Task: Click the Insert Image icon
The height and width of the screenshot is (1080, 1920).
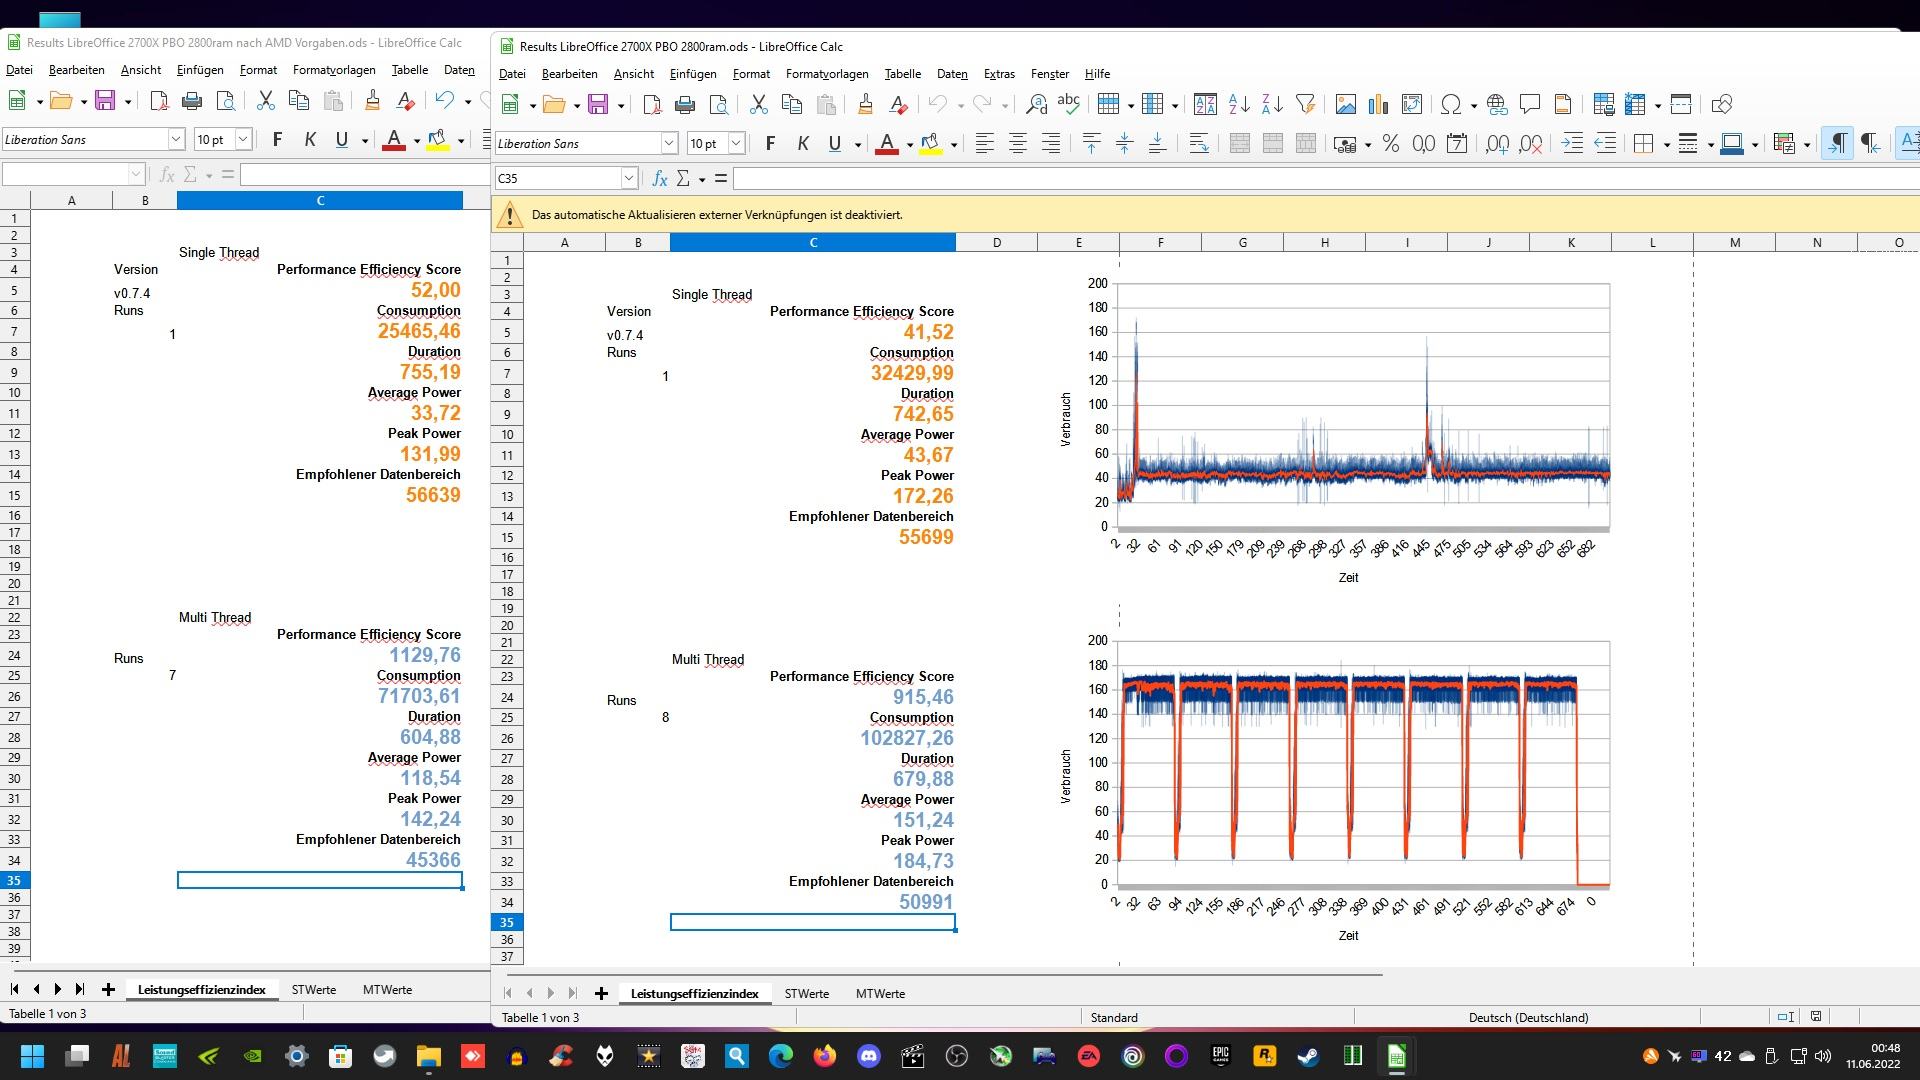Action: [x=1346, y=104]
